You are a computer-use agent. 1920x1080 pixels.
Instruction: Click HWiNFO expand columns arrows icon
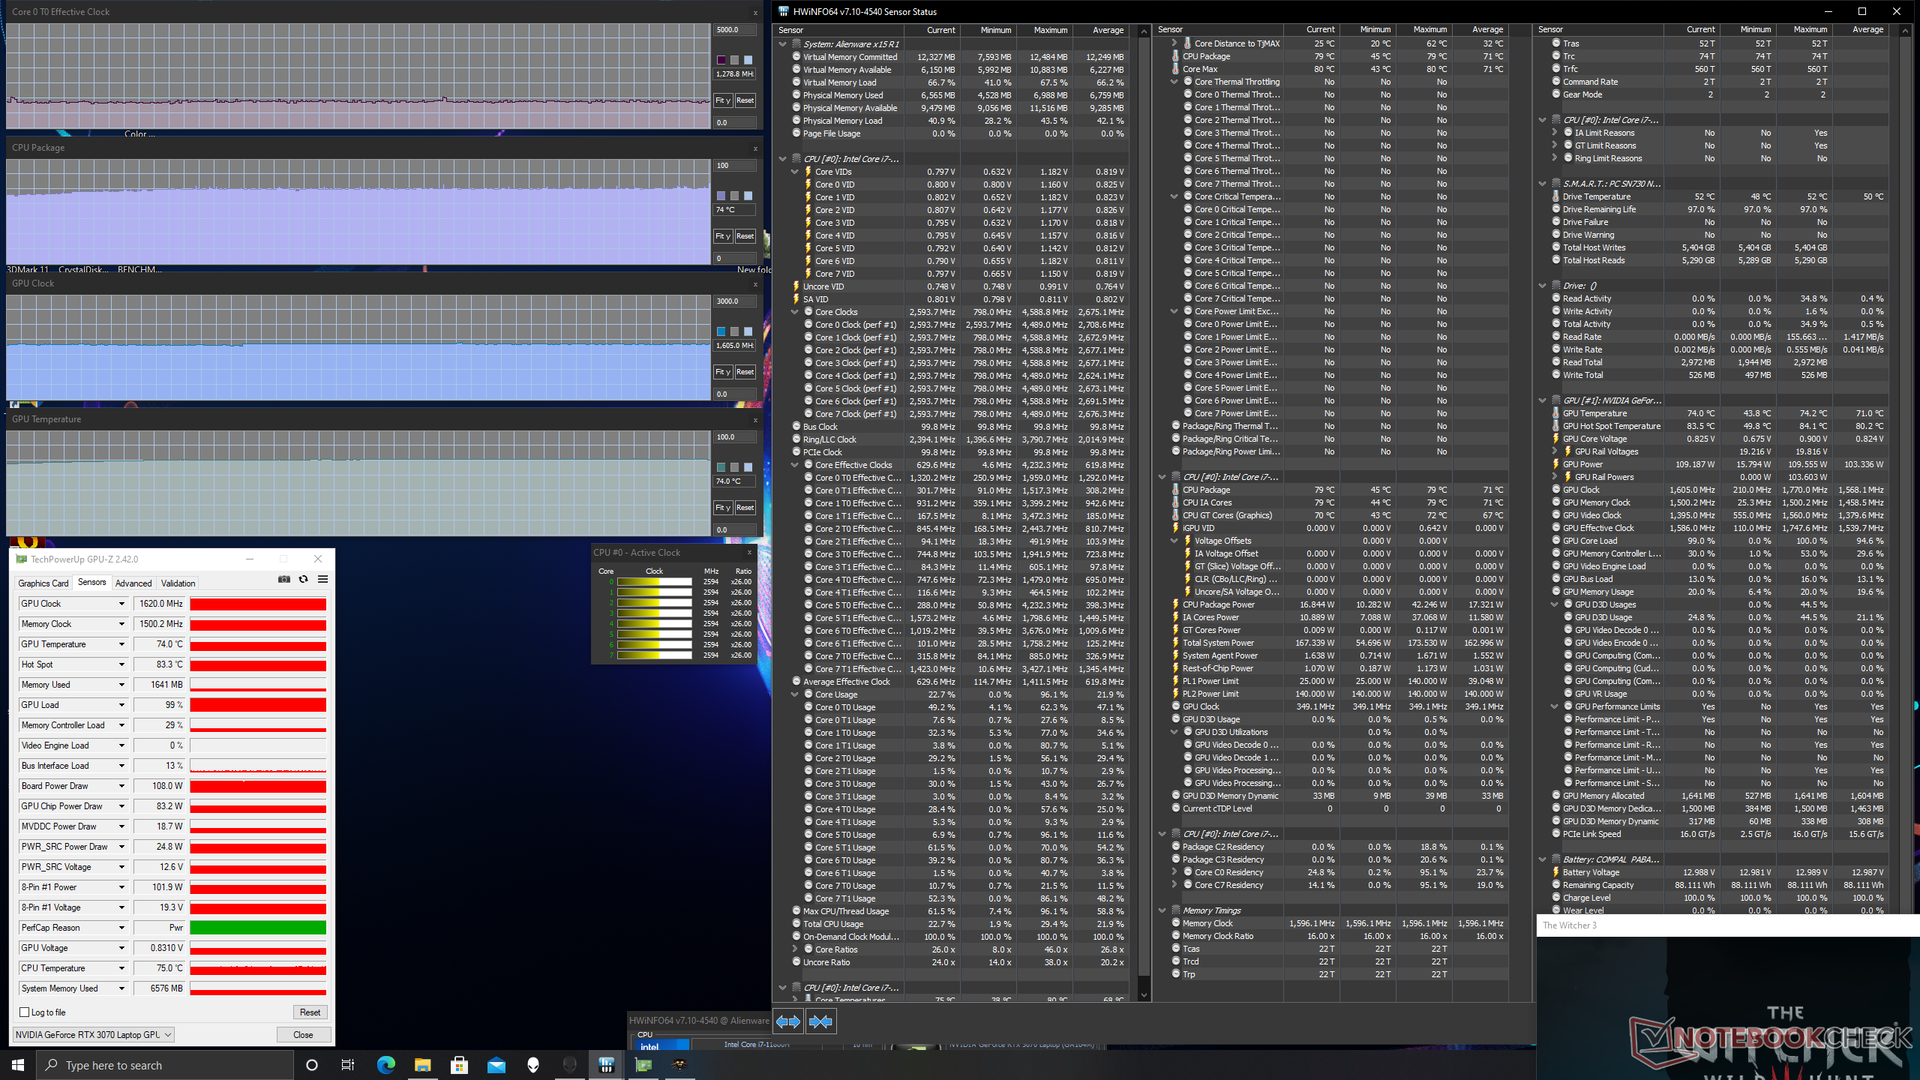point(788,1021)
